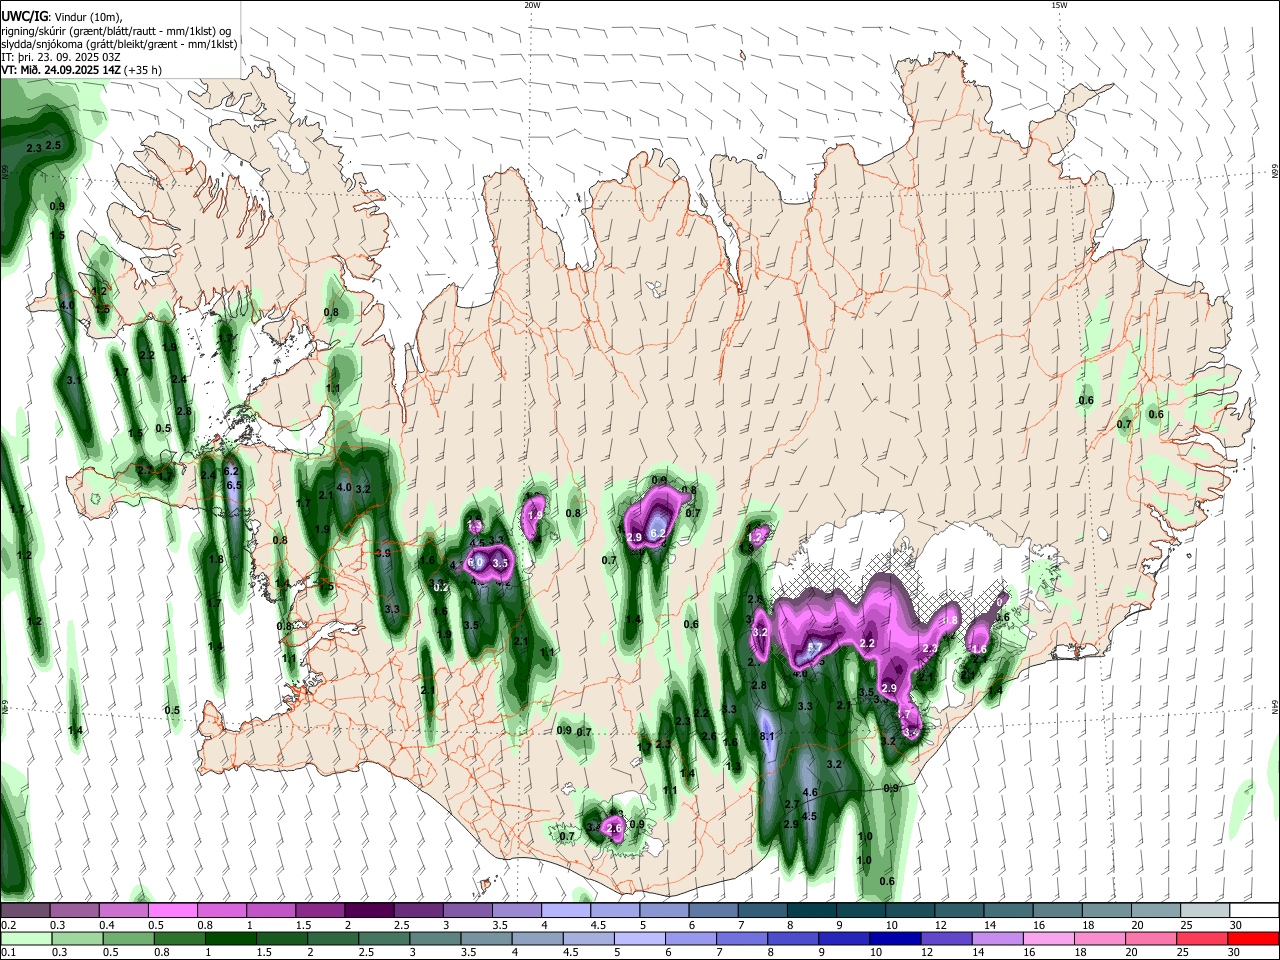Click the white snow-scale swatch labeled 30

click(x=1253, y=911)
